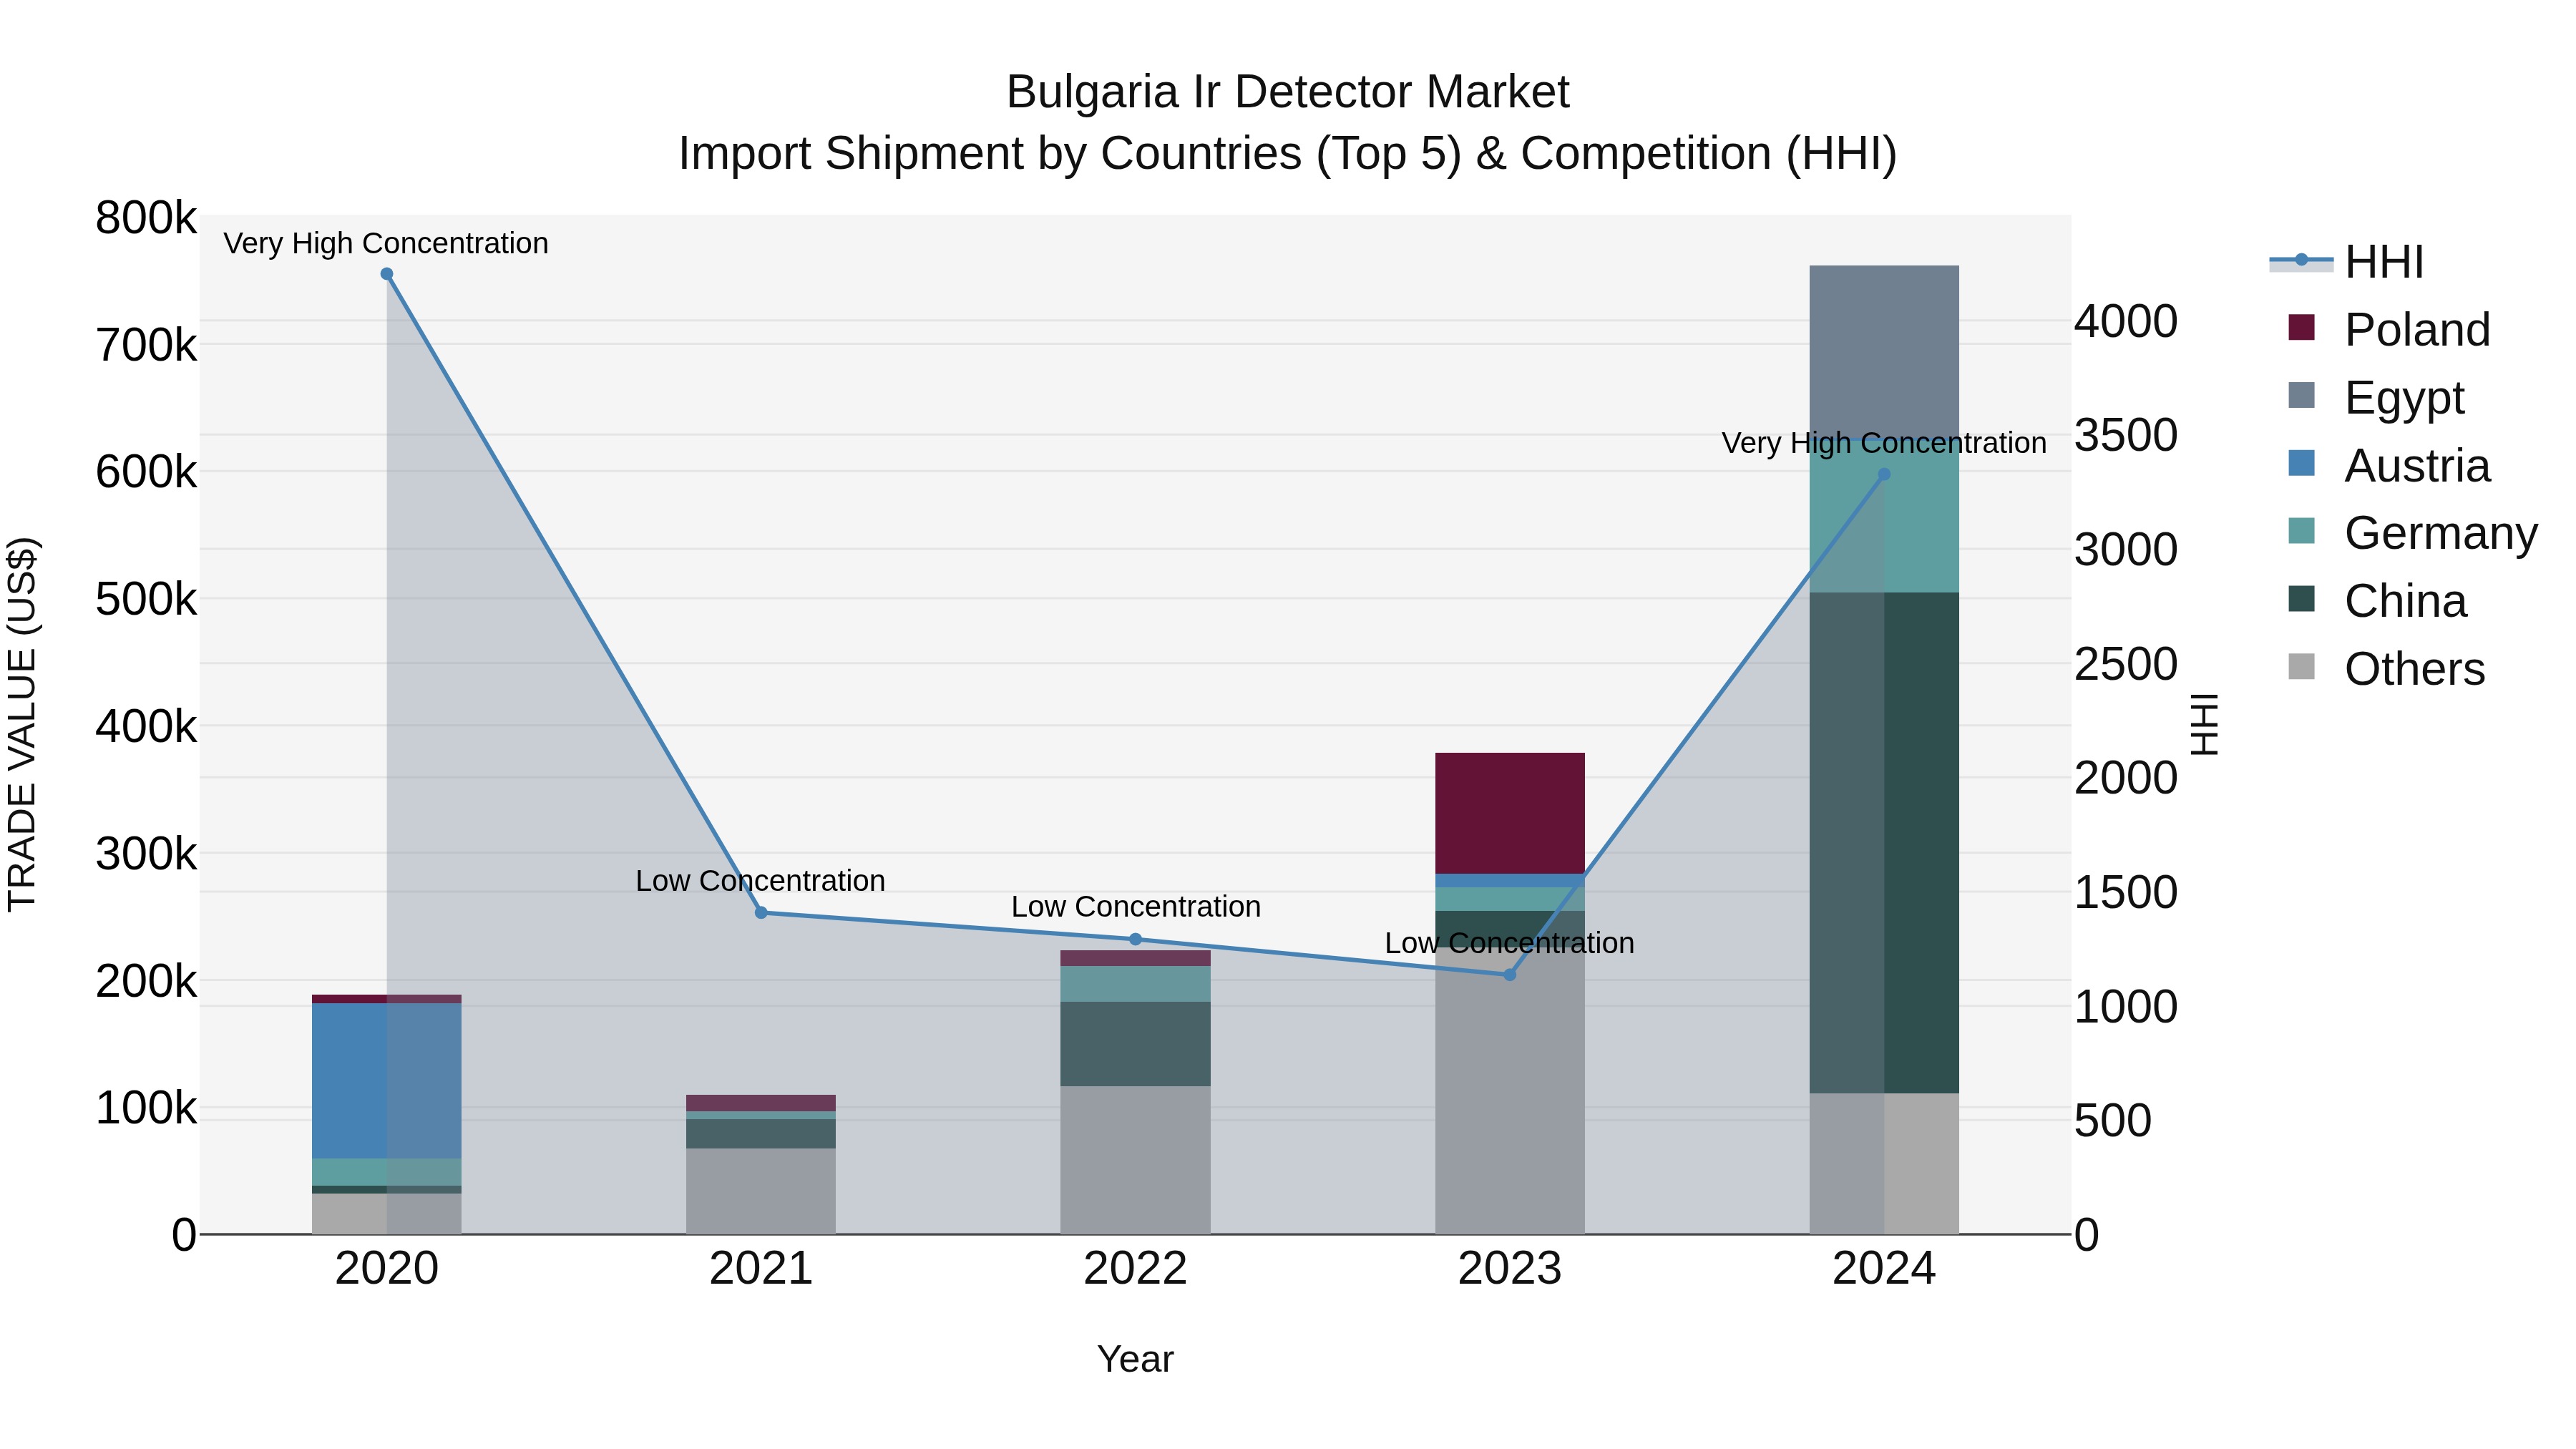
Task: Select the Egypt segment in the 2024 bar
Action: point(1884,352)
